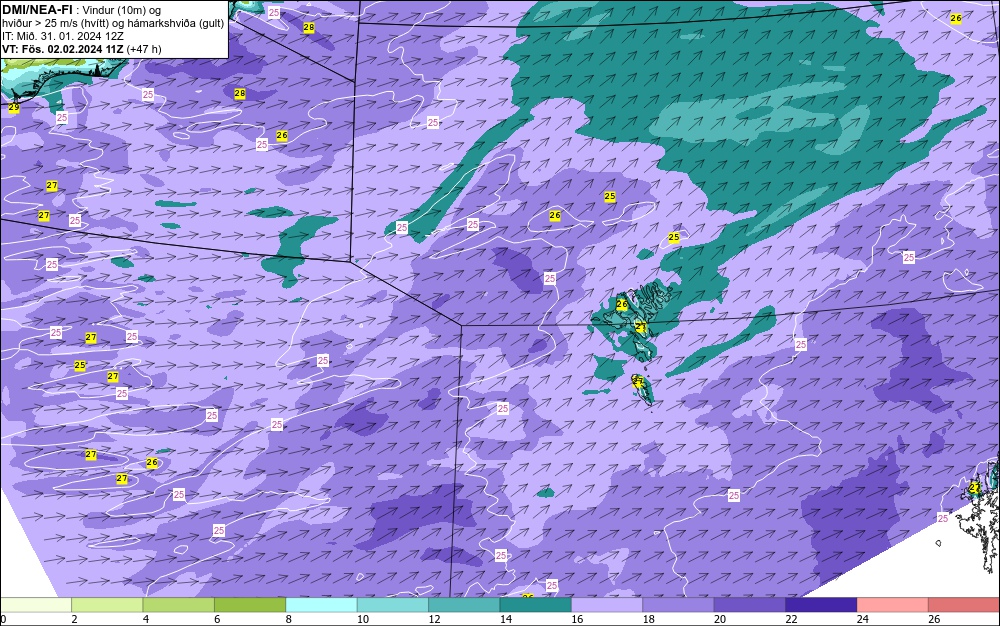1000x626 pixels.
Task: Select the green 4–6 m/s color band
Action: pyautogui.click(x=179, y=605)
